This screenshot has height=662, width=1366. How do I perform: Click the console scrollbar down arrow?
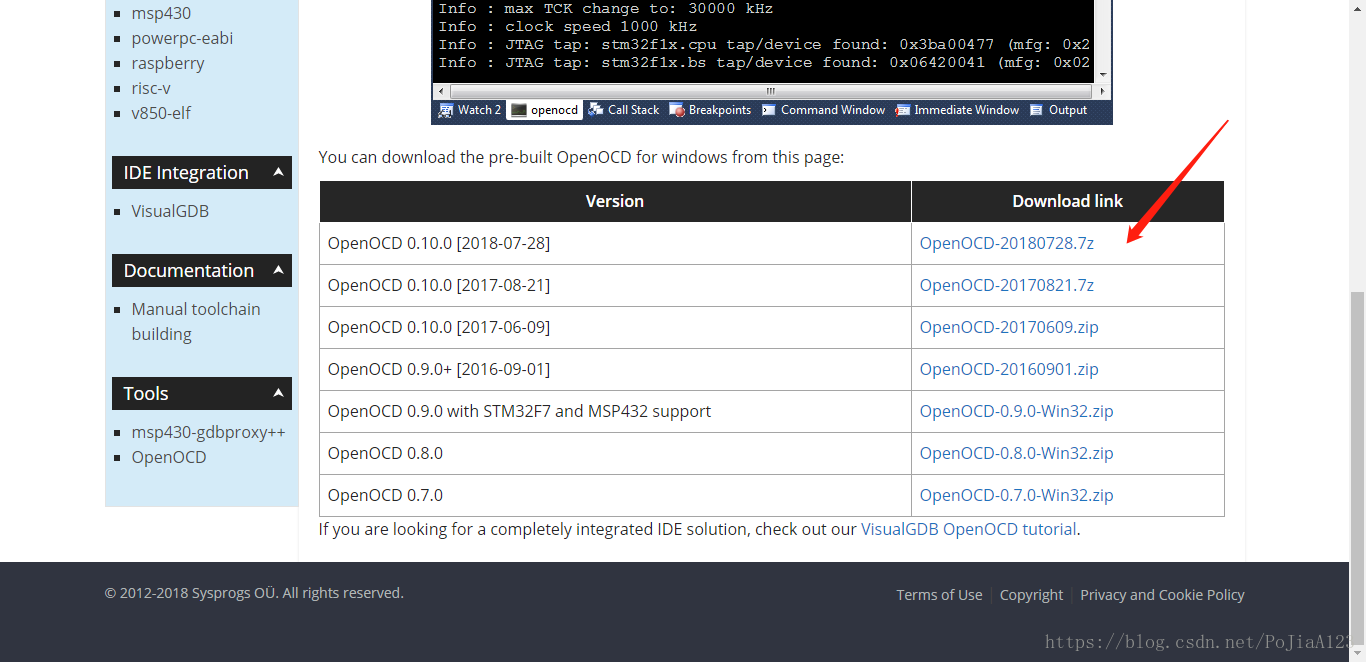point(1103,74)
